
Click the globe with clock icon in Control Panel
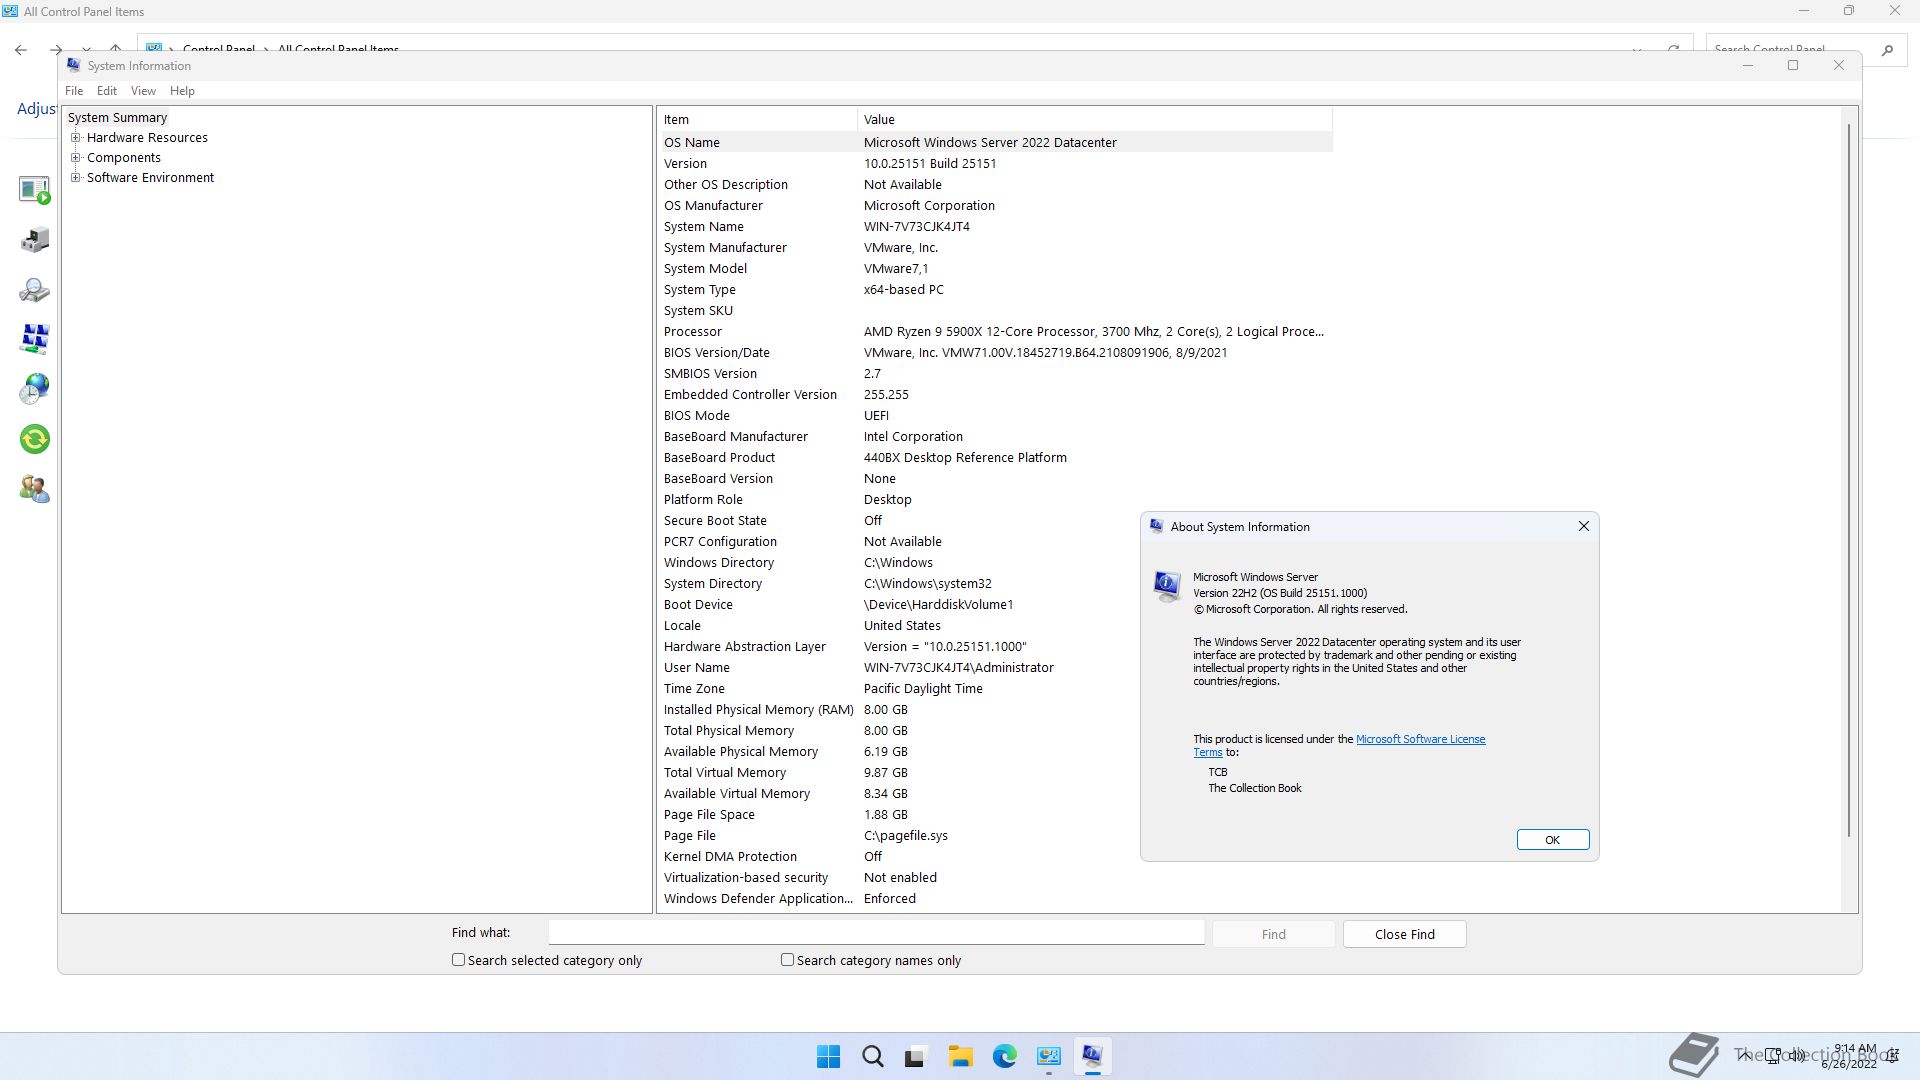click(34, 388)
